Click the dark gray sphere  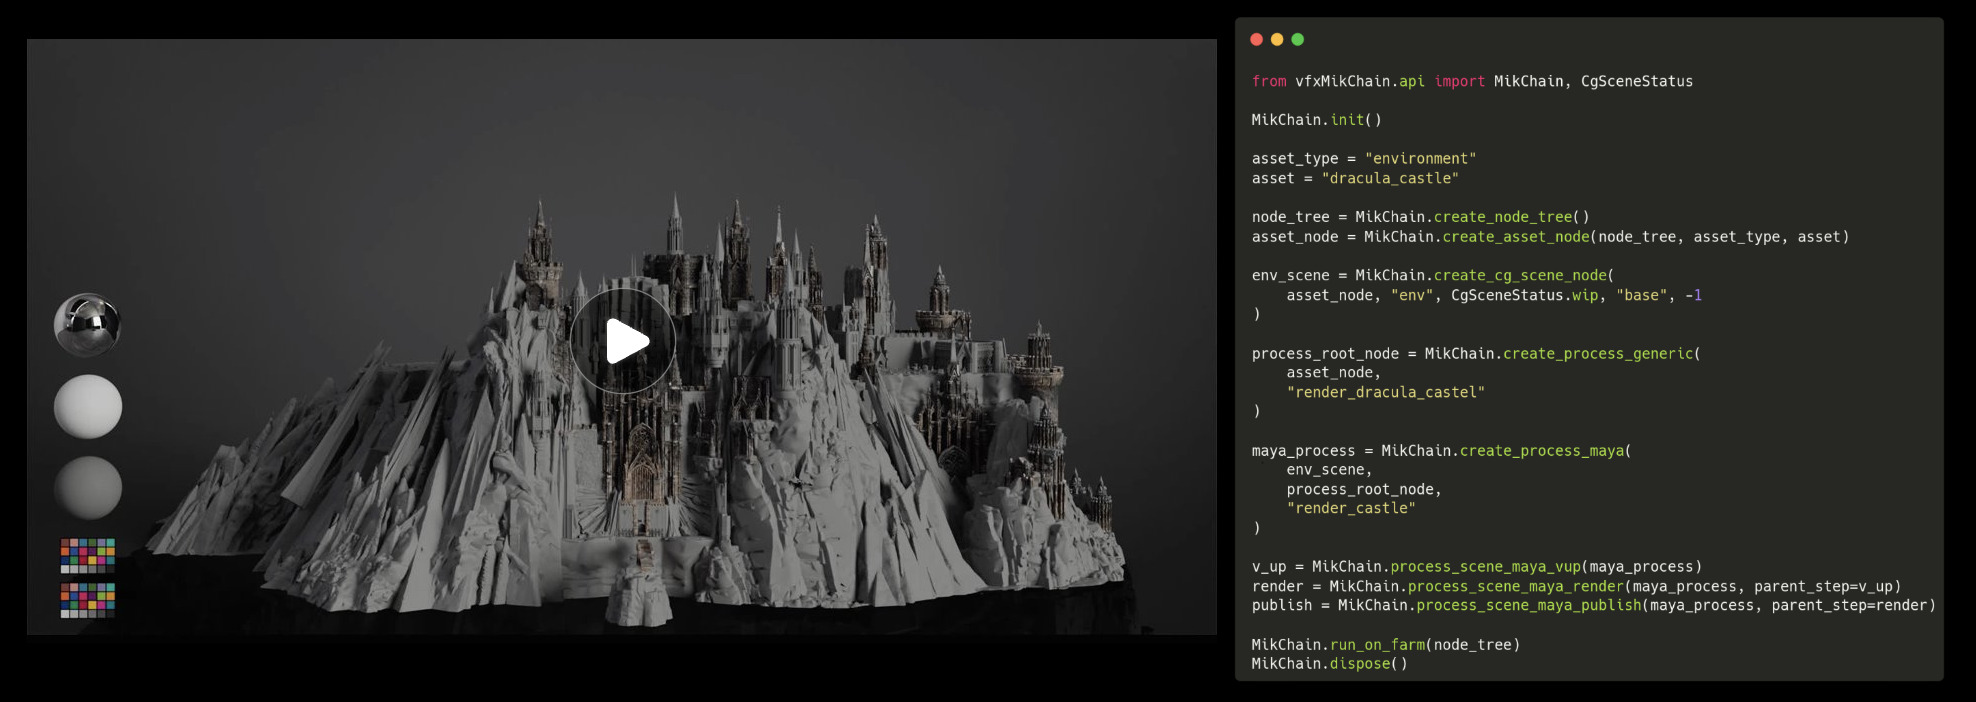pos(88,487)
